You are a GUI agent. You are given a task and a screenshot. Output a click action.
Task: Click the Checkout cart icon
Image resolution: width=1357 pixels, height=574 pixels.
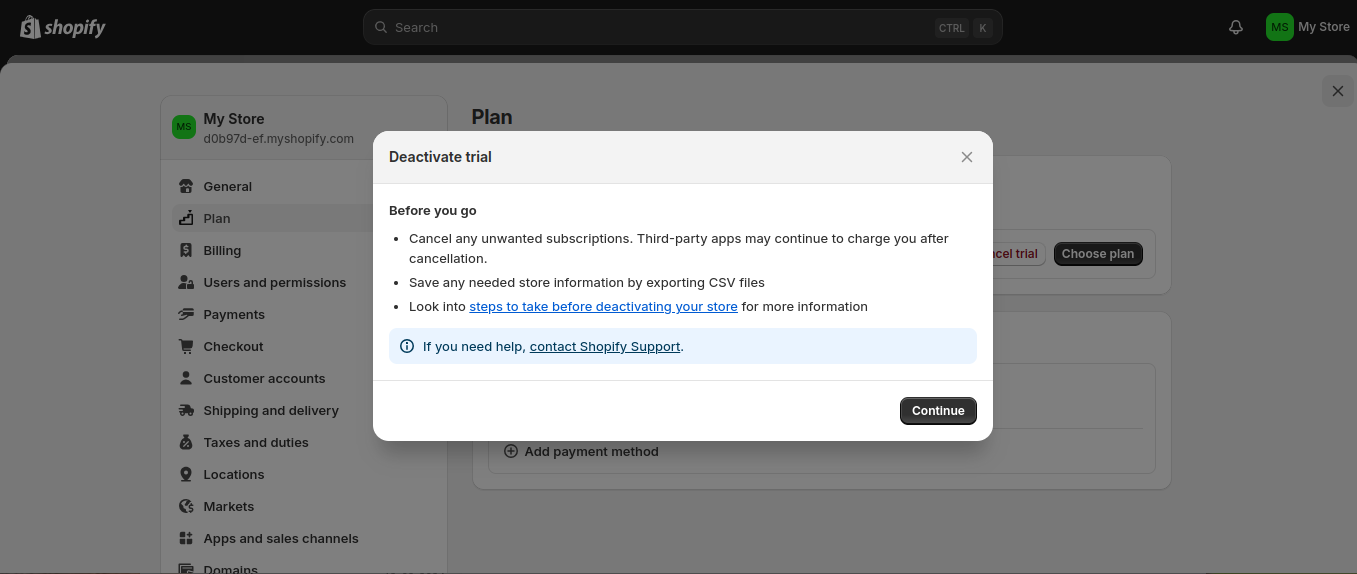click(185, 346)
